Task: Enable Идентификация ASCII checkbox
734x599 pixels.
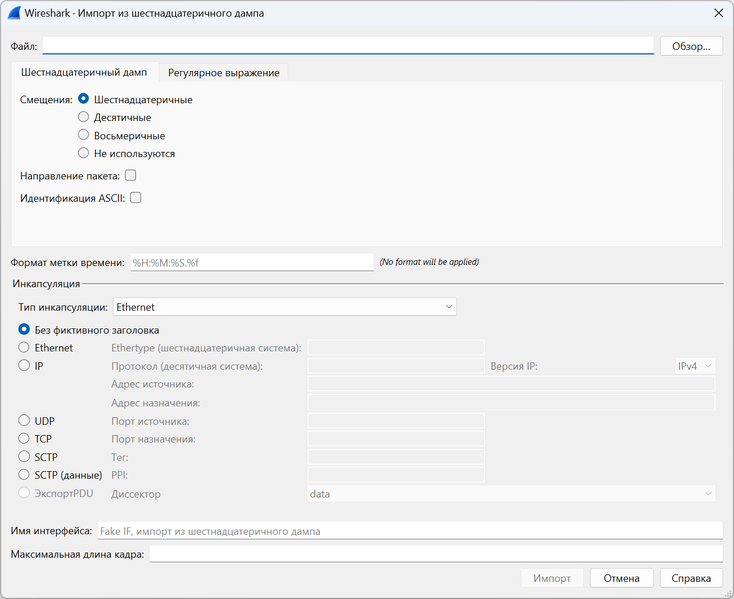Action: pyautogui.click(x=136, y=198)
